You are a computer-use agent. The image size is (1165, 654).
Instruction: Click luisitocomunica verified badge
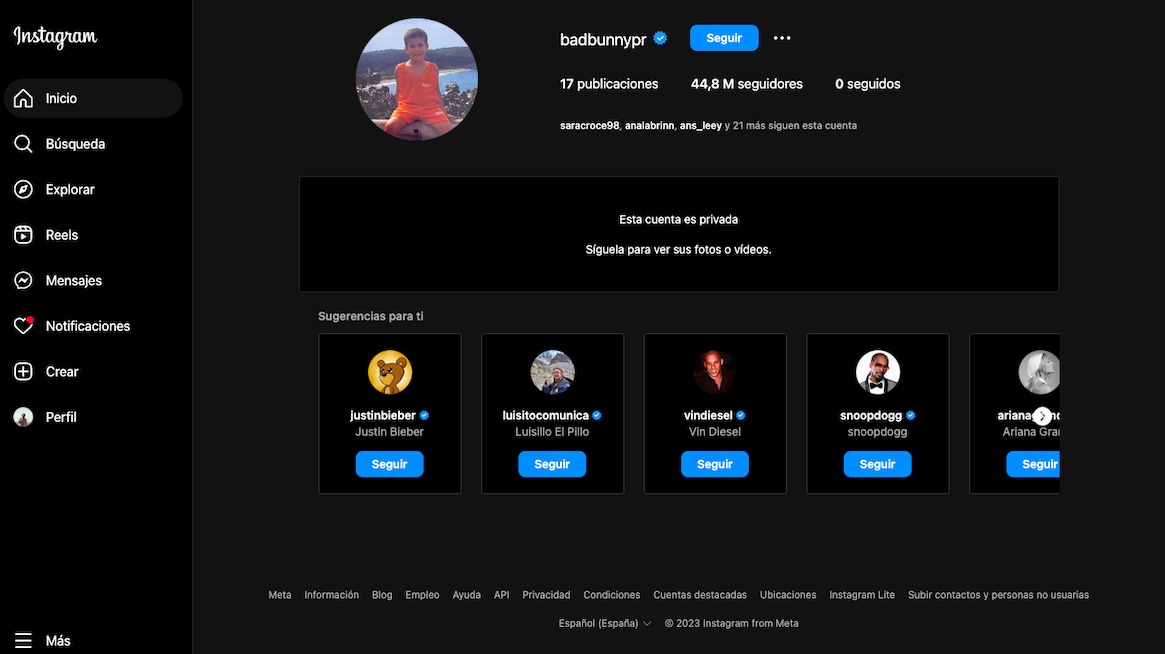point(597,415)
